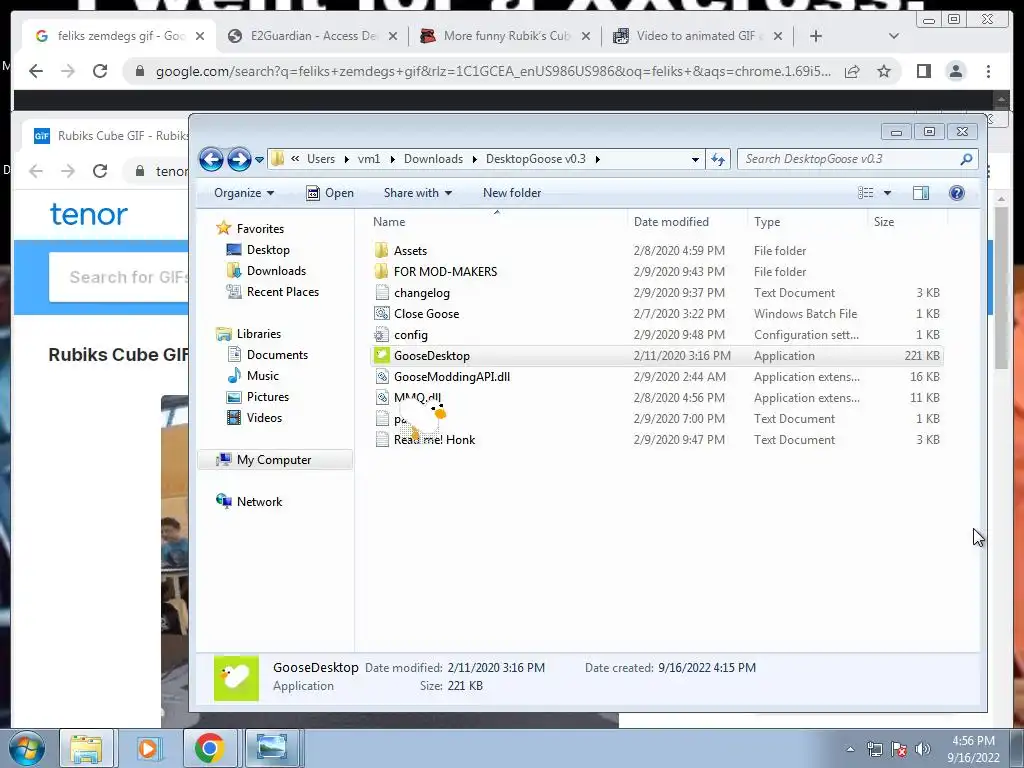Screen dimensions: 1024x768
Task: Open Windows Media Player from taskbar
Action: 148,748
